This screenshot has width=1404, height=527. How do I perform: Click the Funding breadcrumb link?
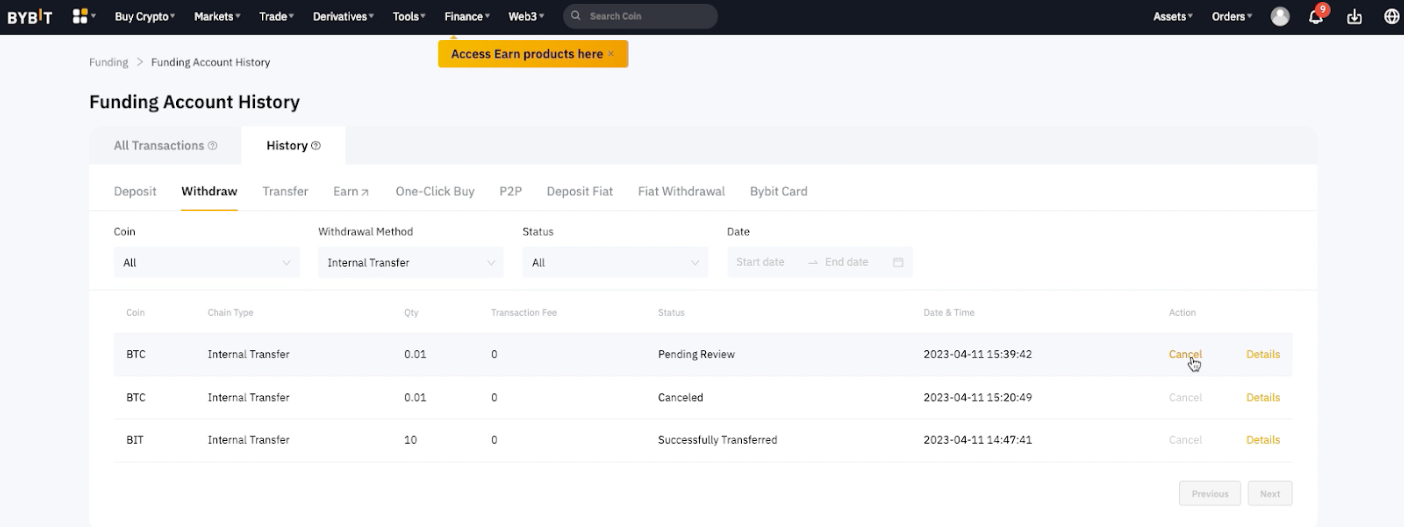108,62
